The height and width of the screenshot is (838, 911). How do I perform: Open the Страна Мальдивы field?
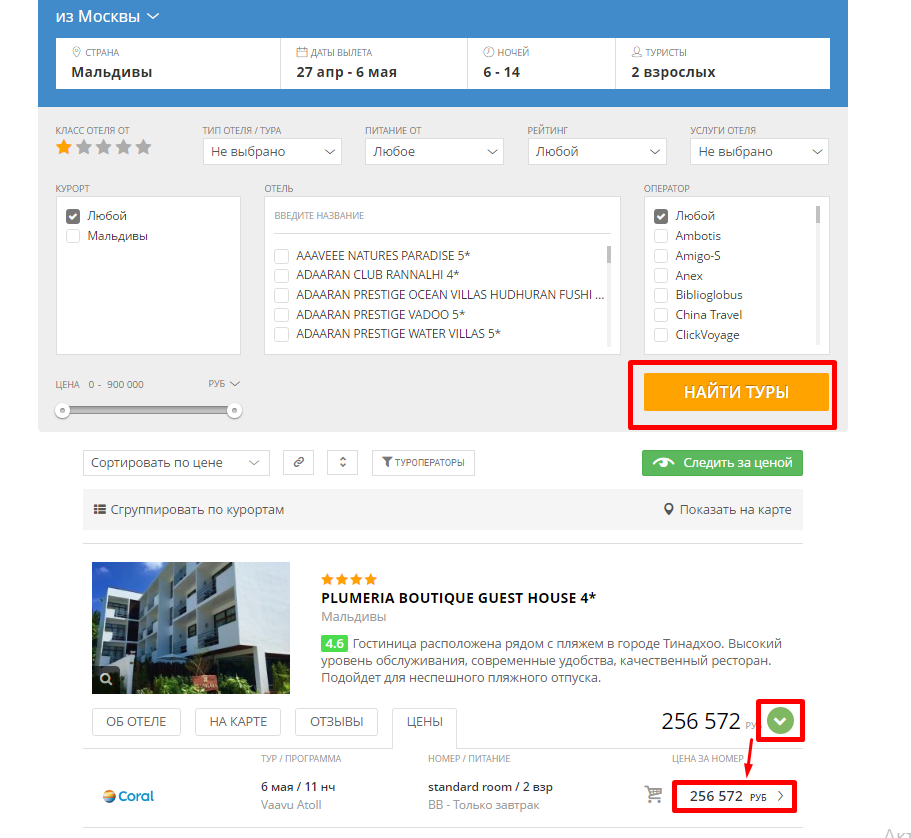coord(168,63)
